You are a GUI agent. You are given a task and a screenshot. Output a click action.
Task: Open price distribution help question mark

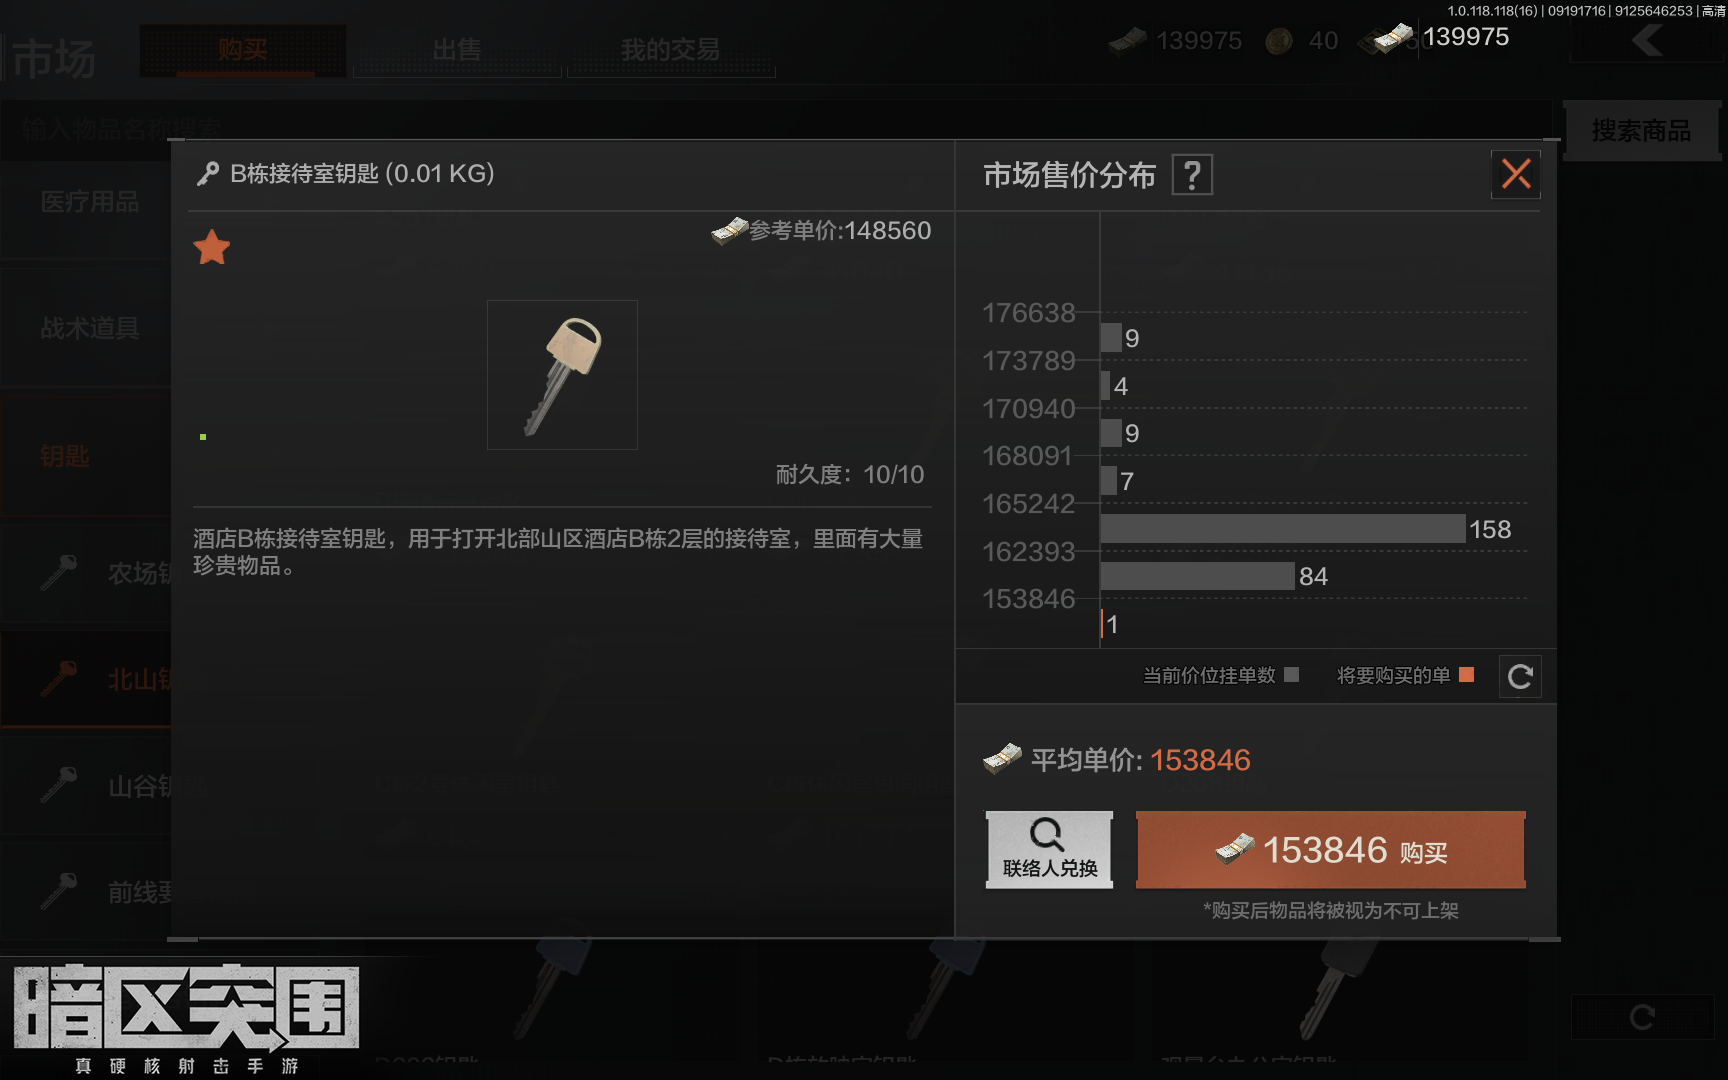pos(1192,175)
